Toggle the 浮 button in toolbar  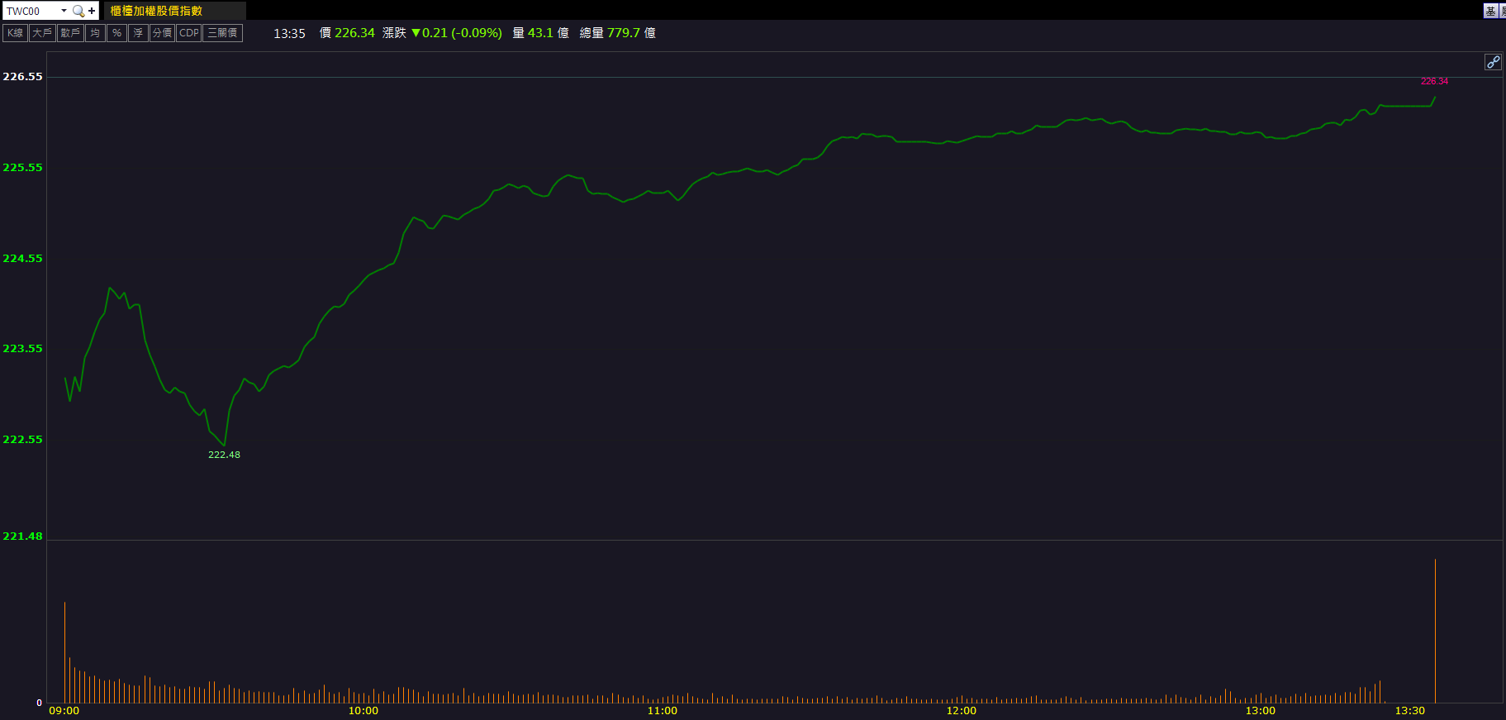coord(138,33)
